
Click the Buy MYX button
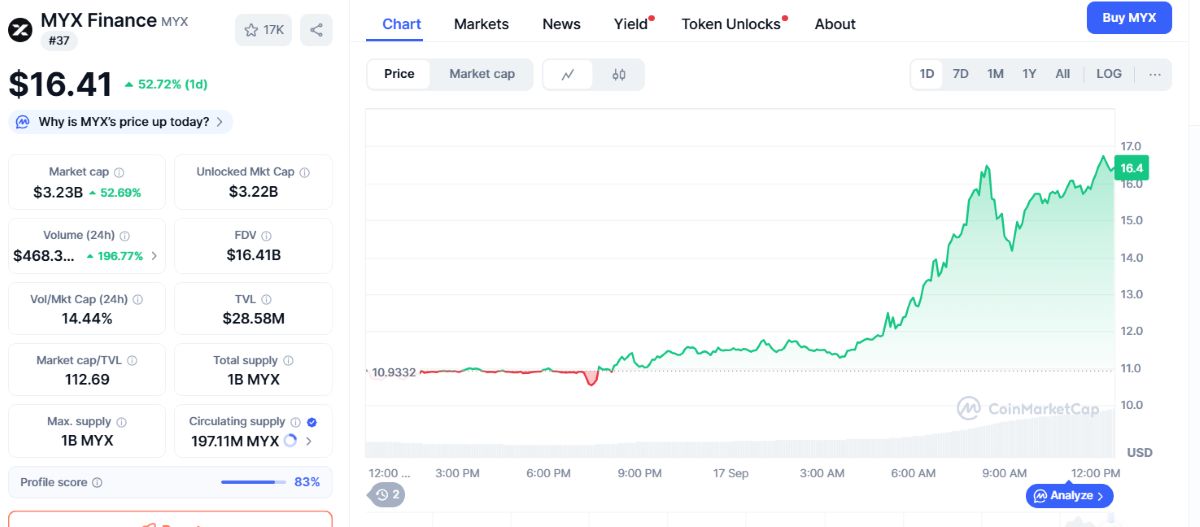coord(1129,18)
